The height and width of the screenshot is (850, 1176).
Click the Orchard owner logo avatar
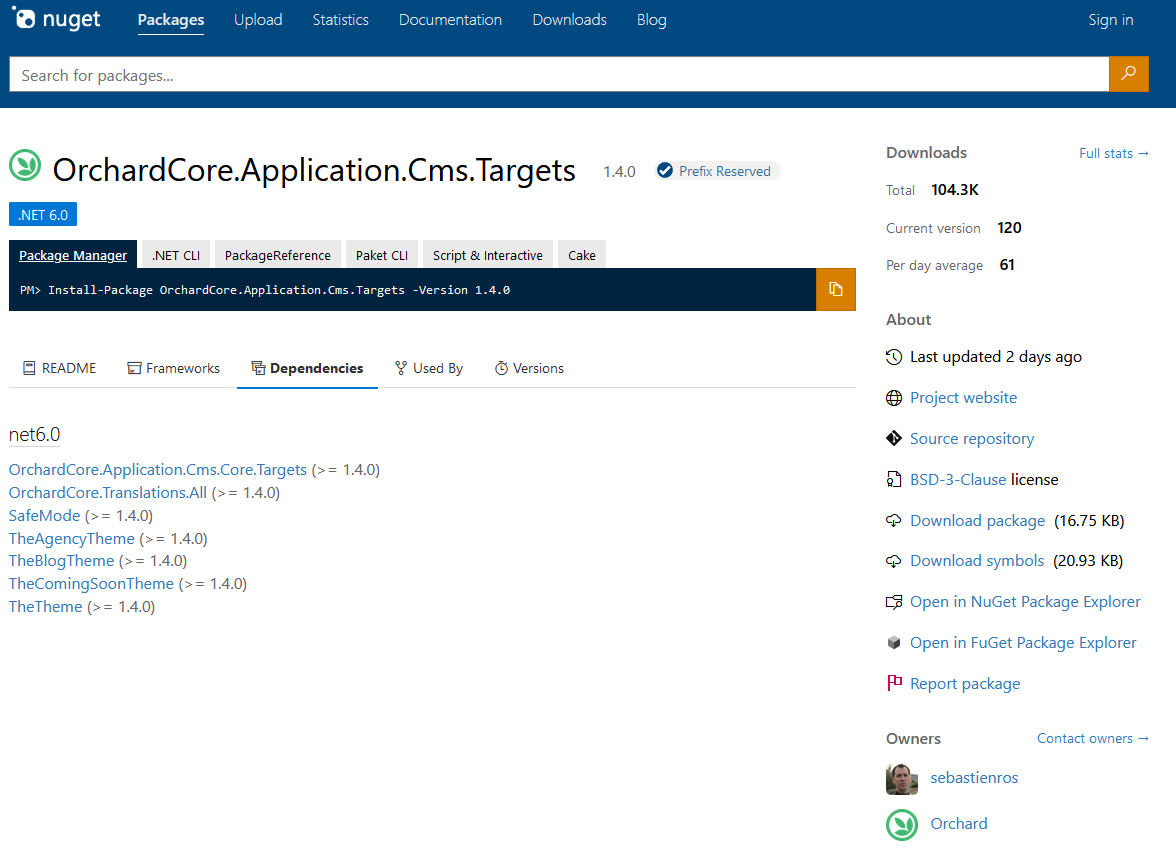[x=902, y=824]
